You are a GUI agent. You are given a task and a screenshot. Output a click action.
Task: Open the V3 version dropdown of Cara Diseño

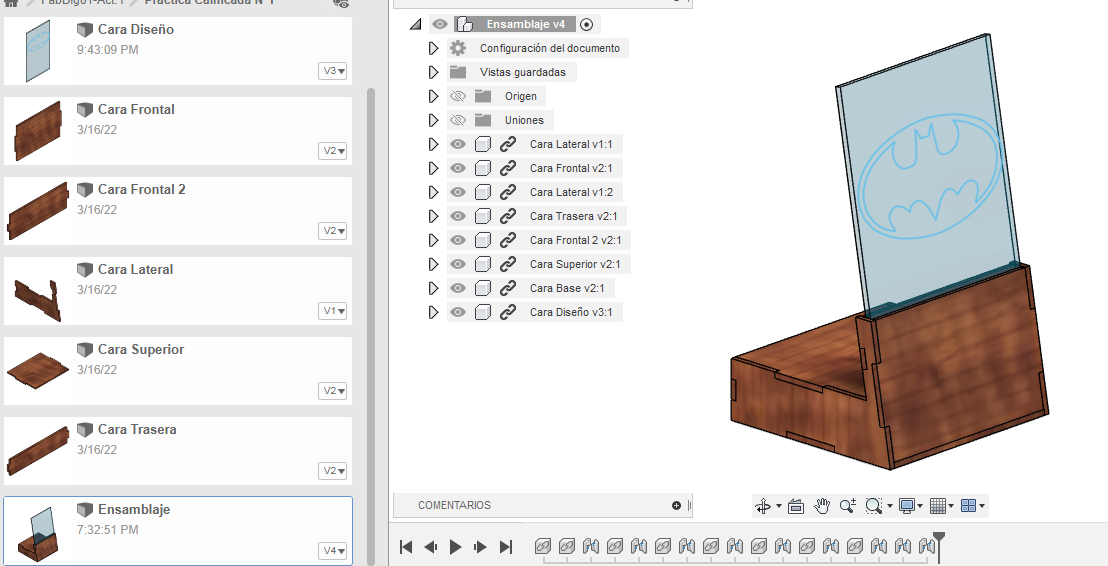(x=334, y=71)
